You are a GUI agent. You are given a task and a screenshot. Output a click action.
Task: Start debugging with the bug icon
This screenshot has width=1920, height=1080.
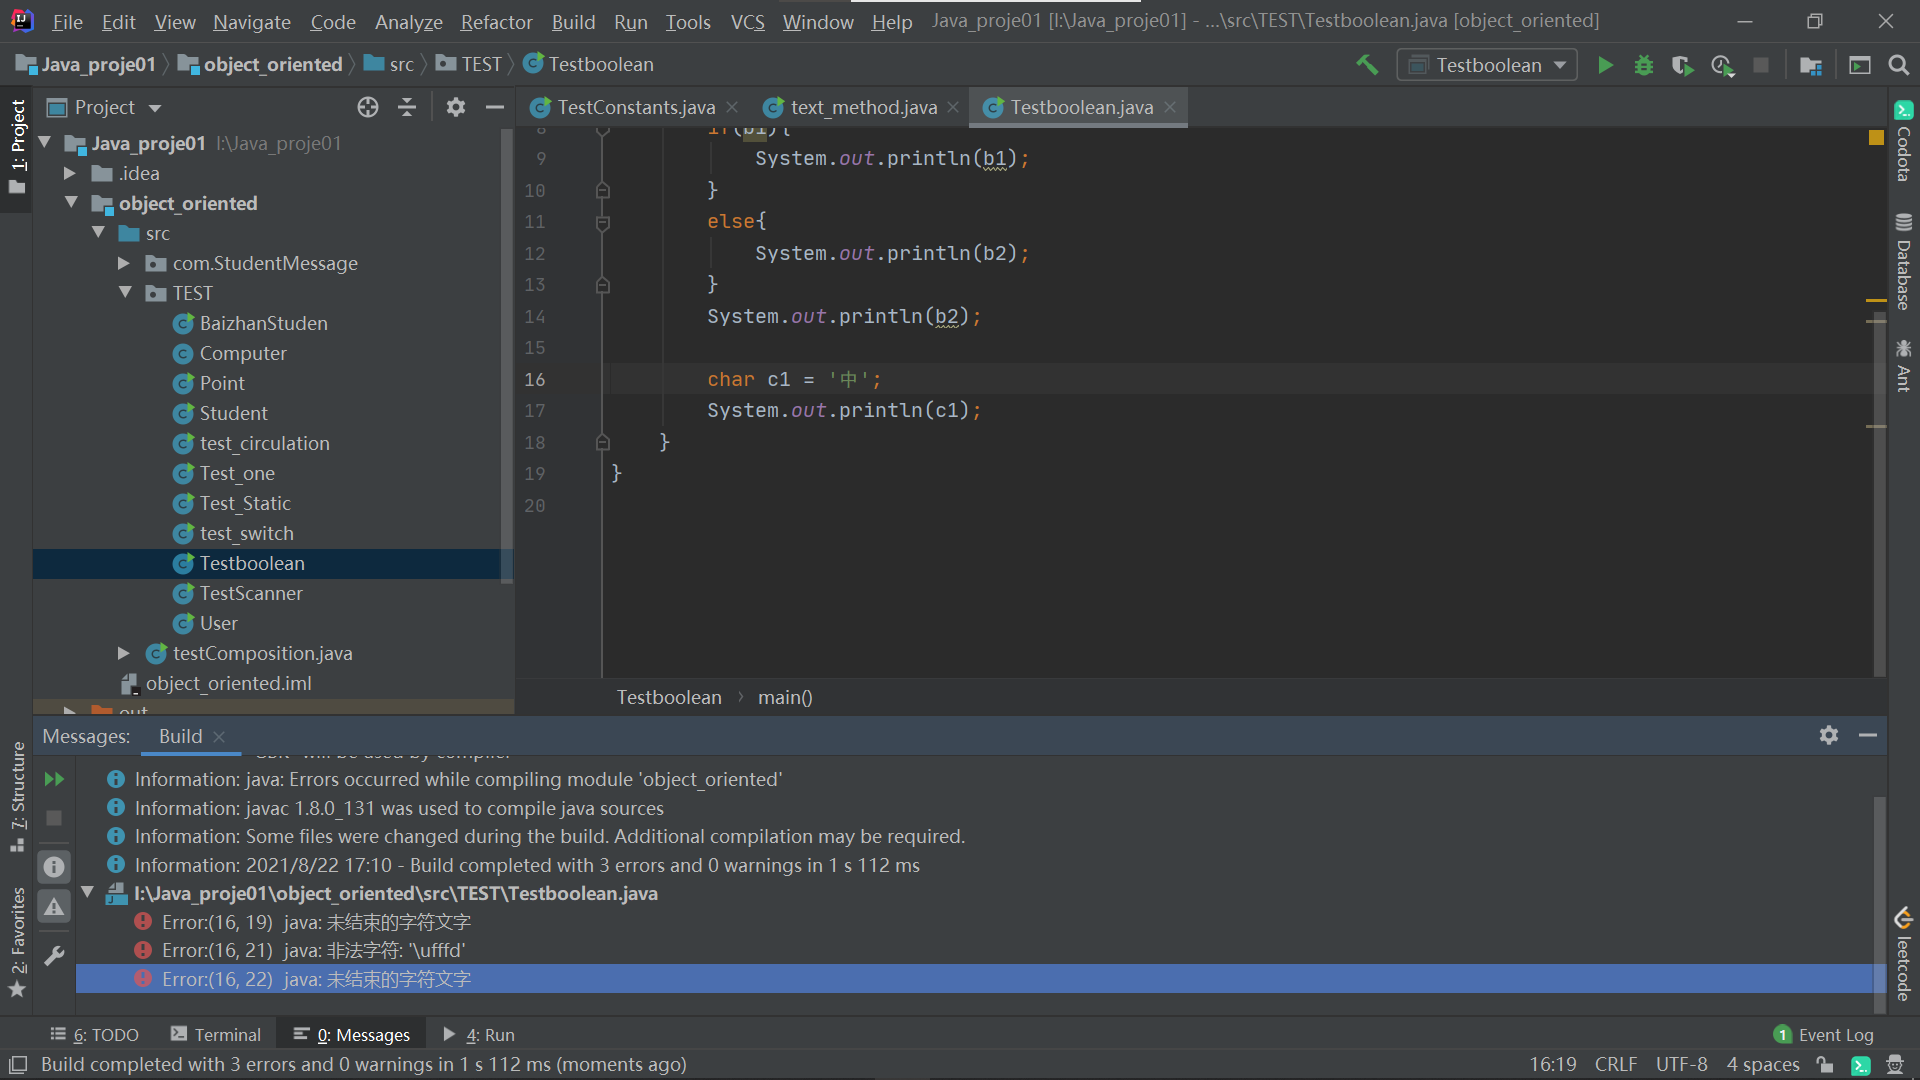(1643, 65)
